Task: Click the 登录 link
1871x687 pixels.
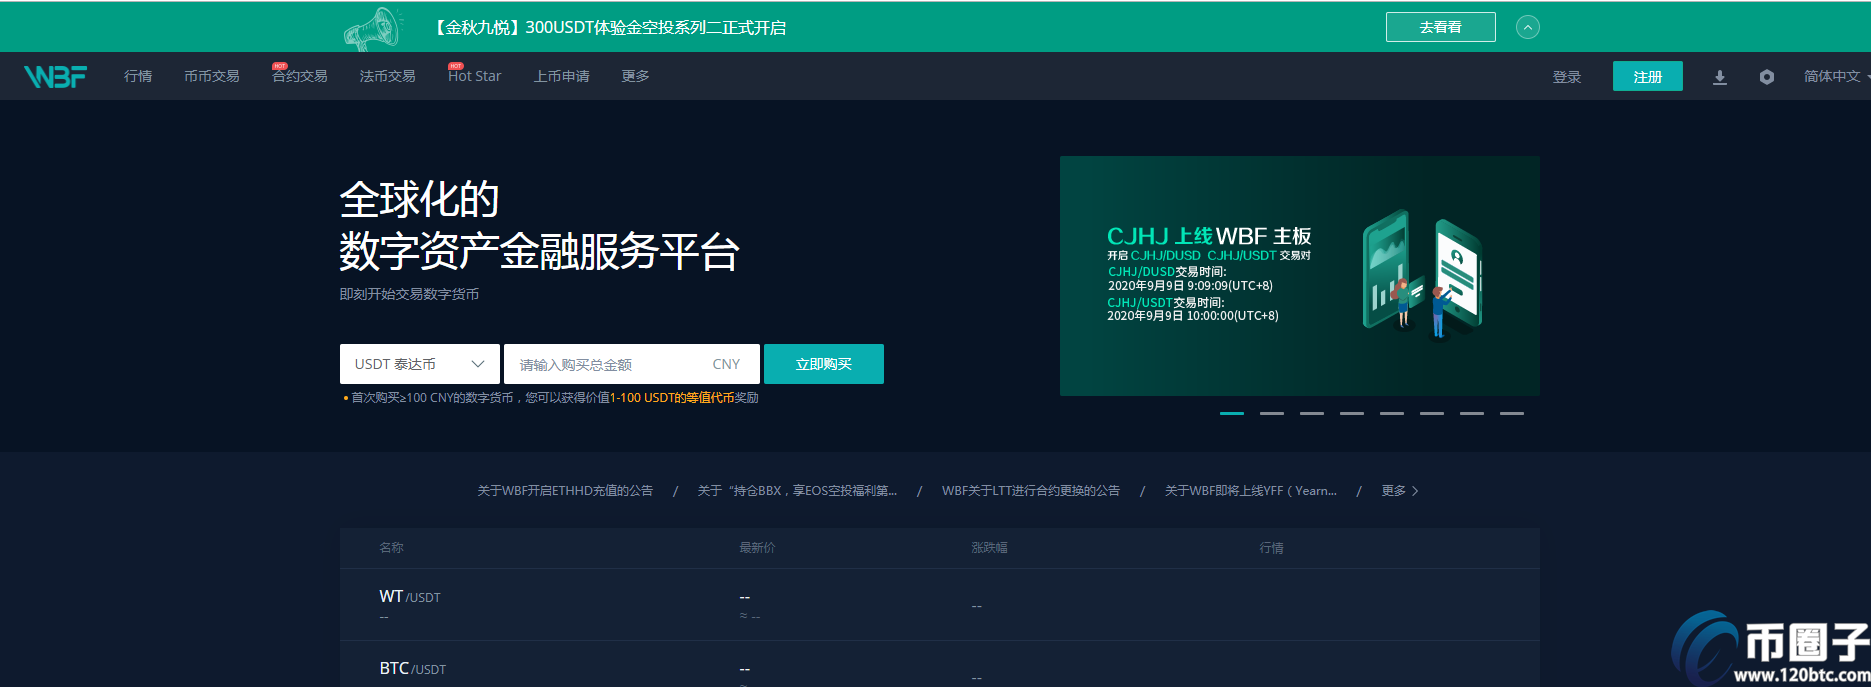Action: pyautogui.click(x=1566, y=77)
